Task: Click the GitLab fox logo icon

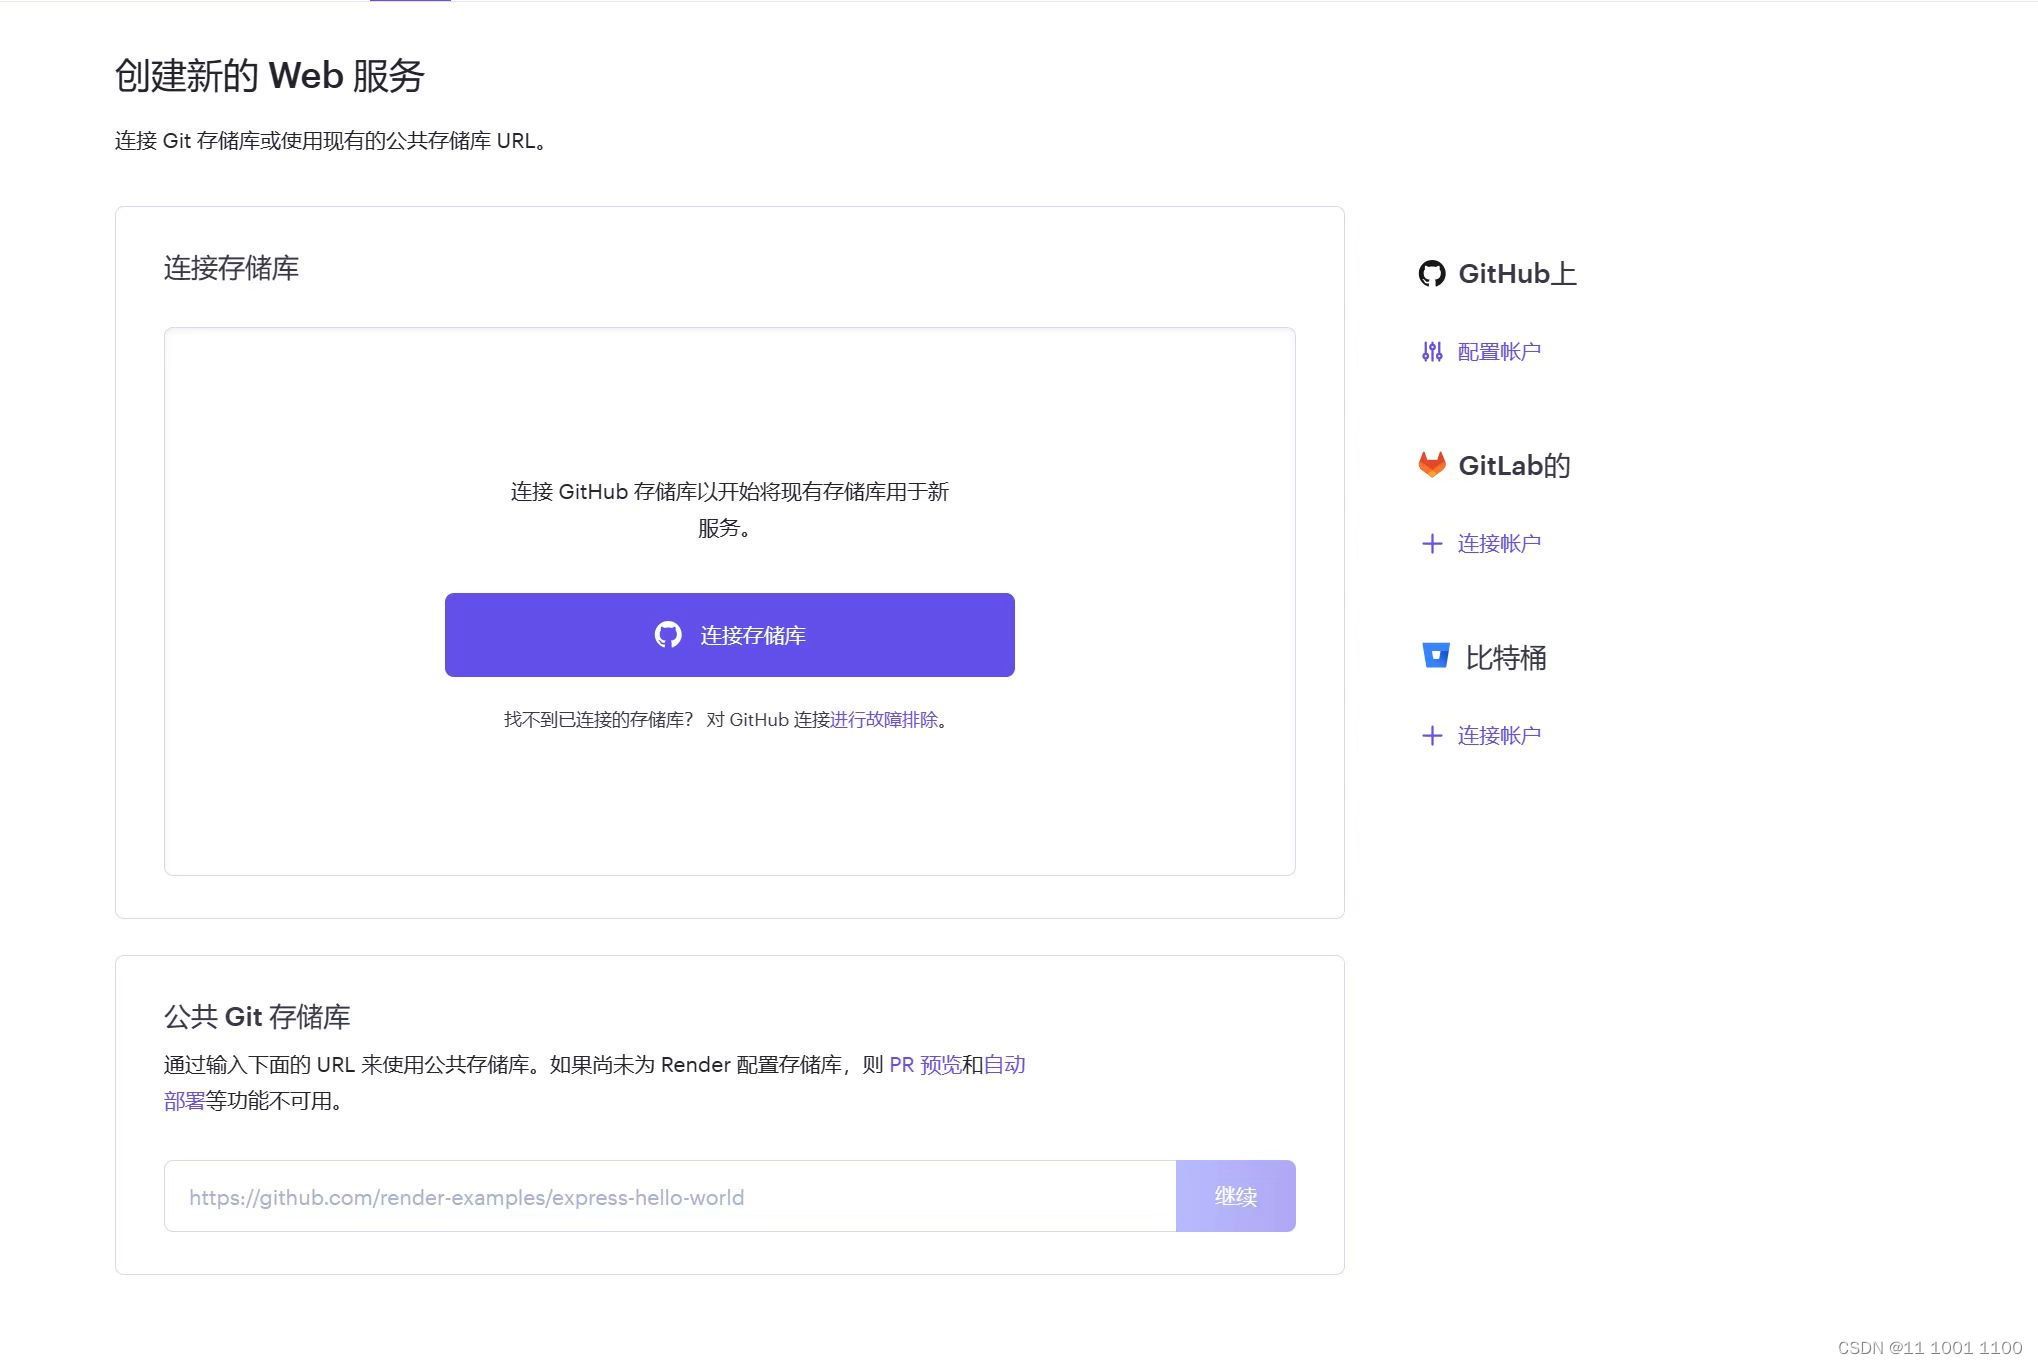Action: tap(1432, 464)
